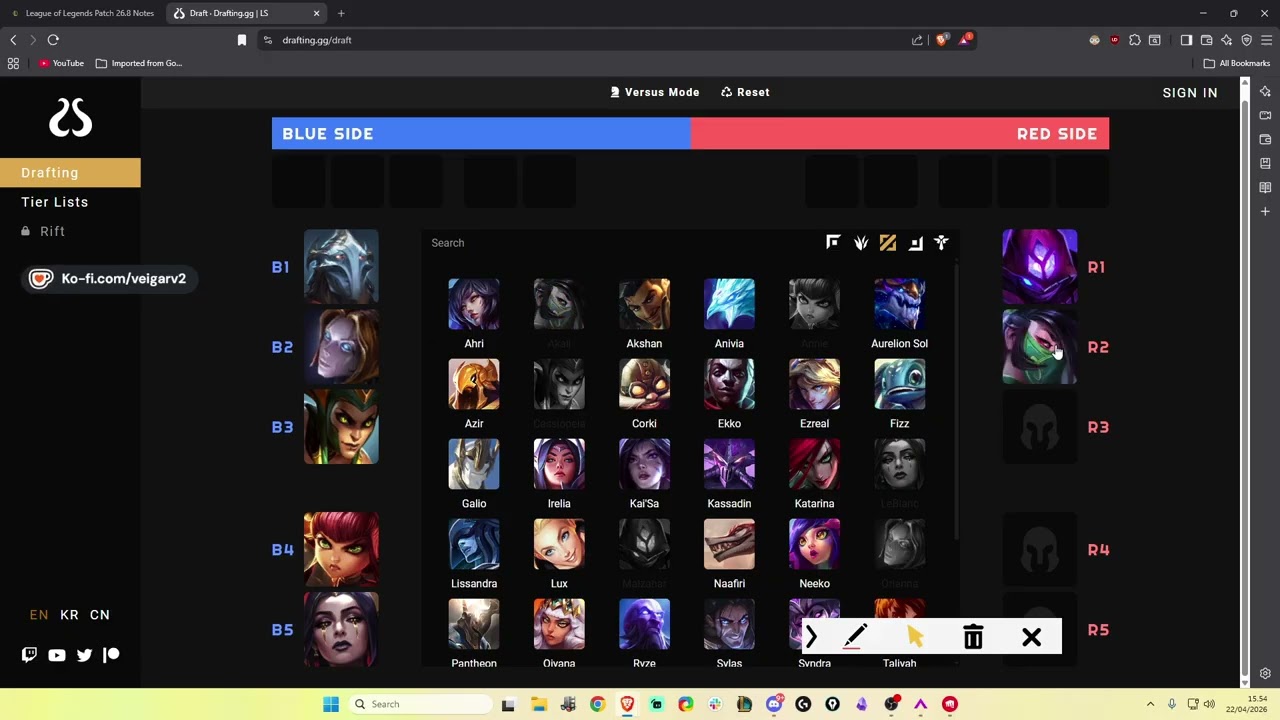Select the Ryze champion icon
The width and height of the screenshot is (1280, 720).
[644, 624]
